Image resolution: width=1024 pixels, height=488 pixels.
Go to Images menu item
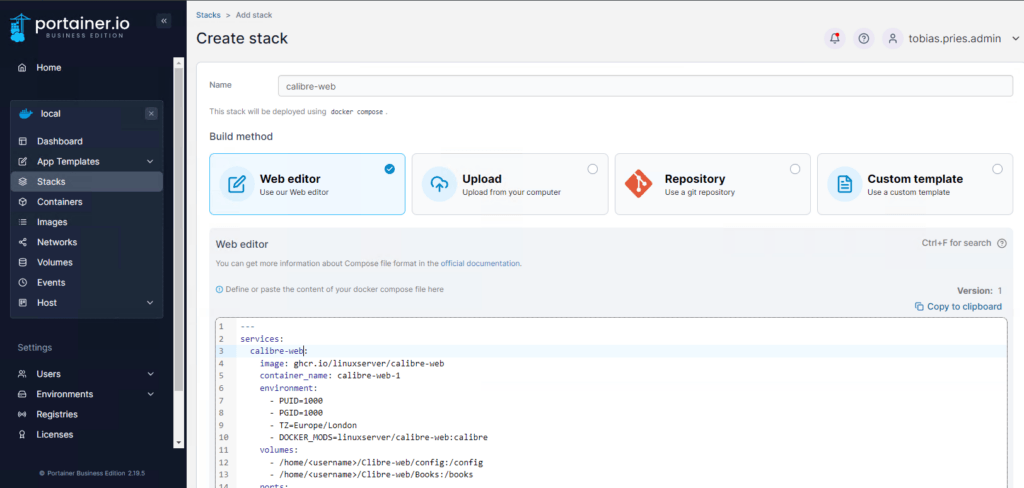pos(52,222)
